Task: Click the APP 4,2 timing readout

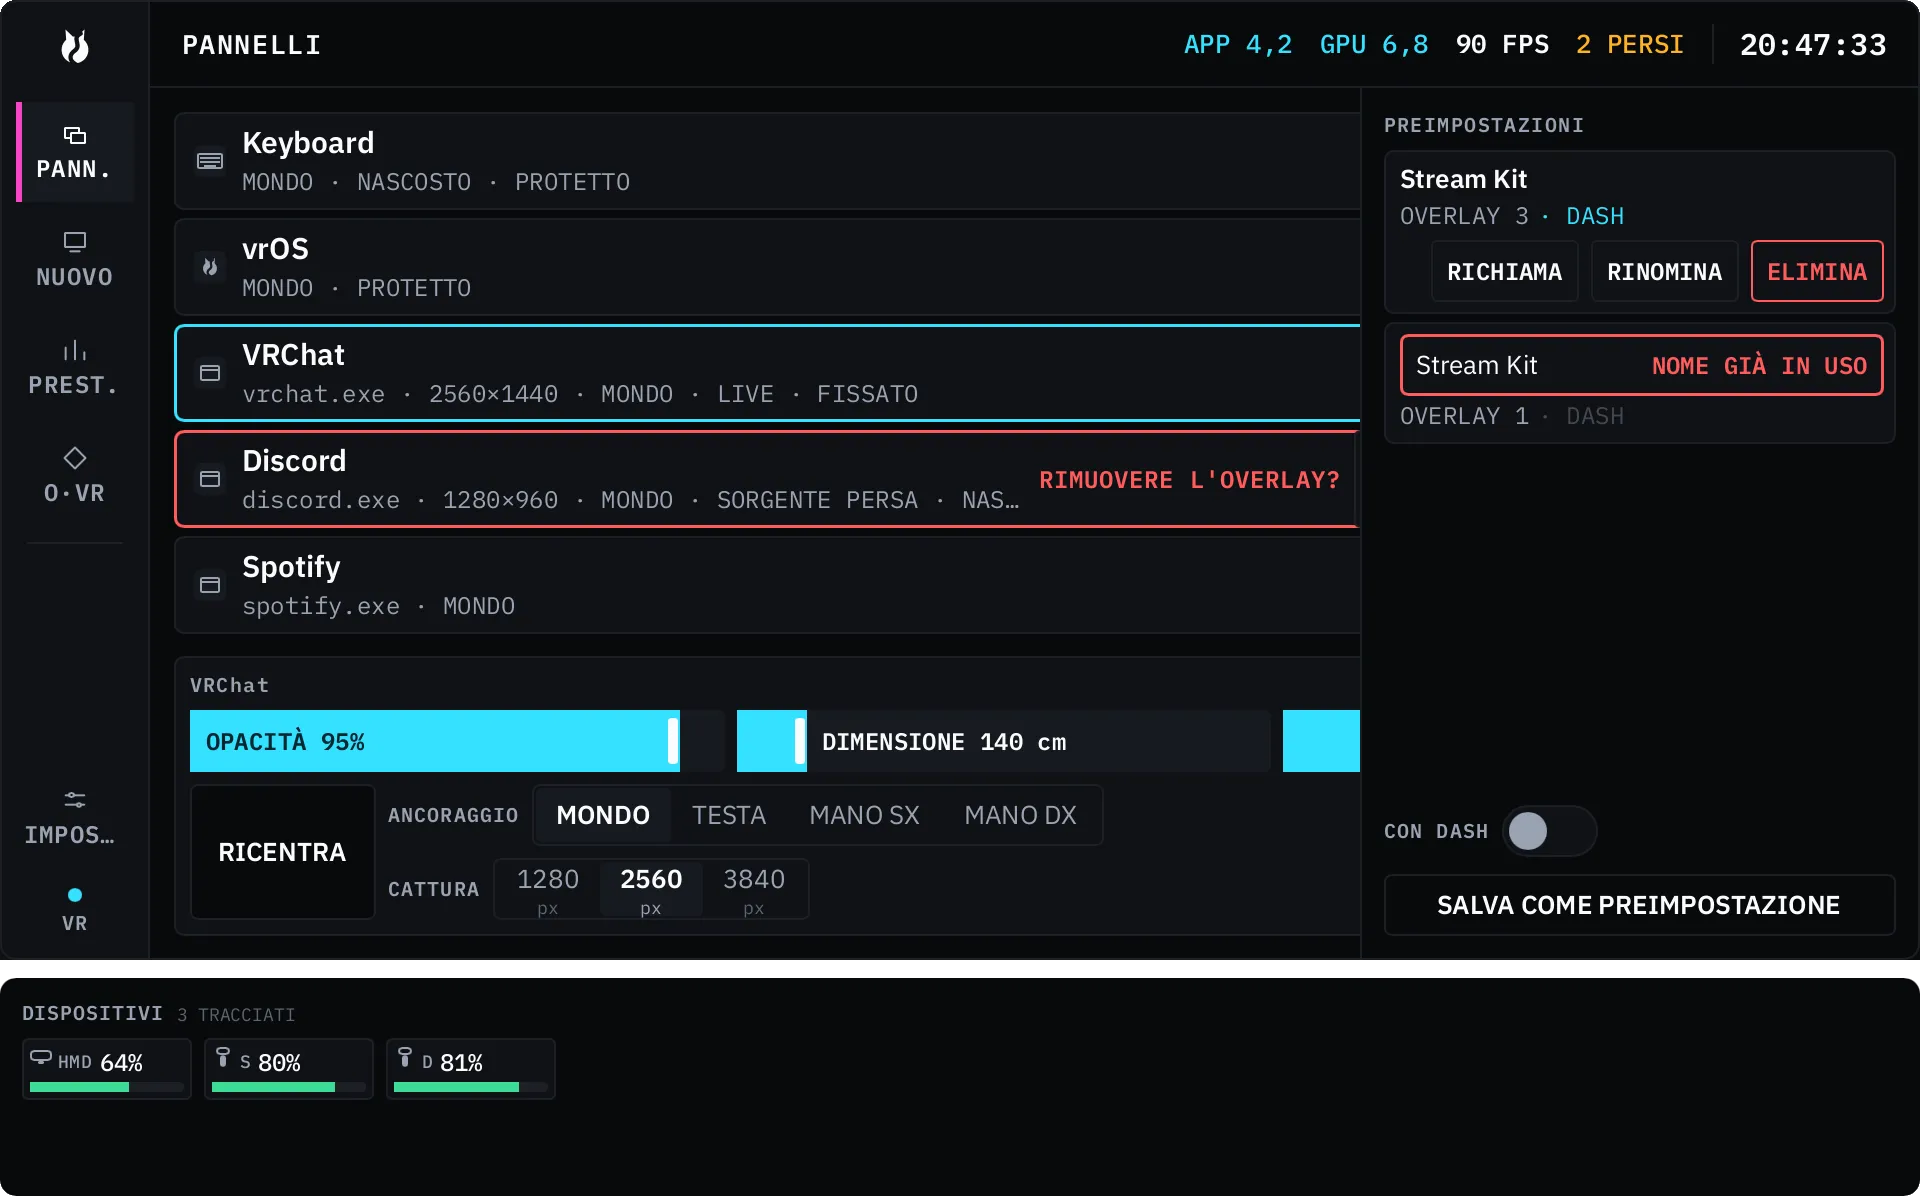Action: pyautogui.click(x=1238, y=45)
